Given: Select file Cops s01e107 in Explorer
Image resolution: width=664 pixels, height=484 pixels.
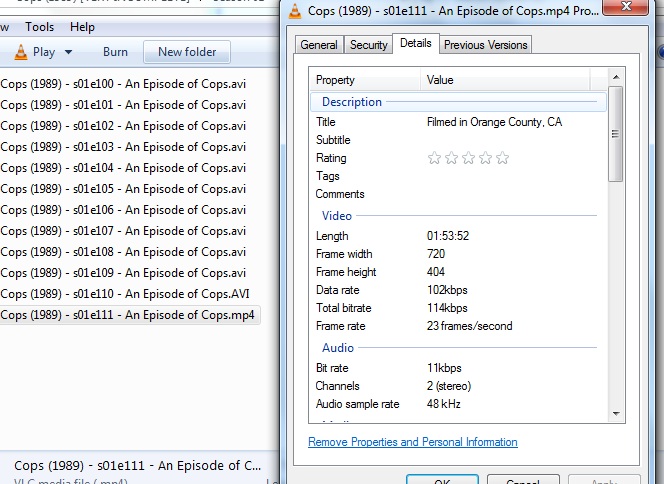Looking at the screenshot, I should tap(123, 231).
